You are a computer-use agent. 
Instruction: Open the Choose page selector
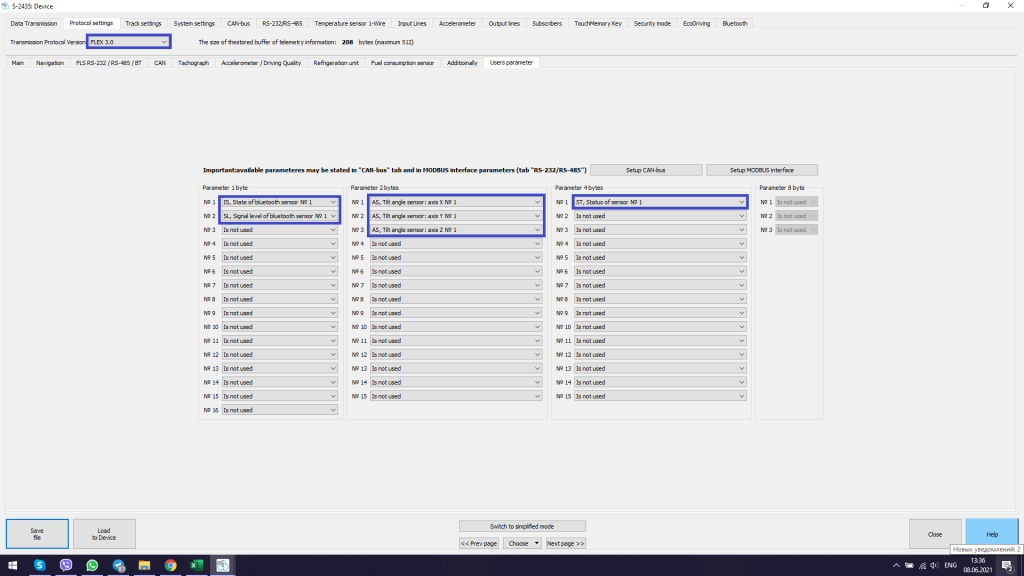click(522, 543)
